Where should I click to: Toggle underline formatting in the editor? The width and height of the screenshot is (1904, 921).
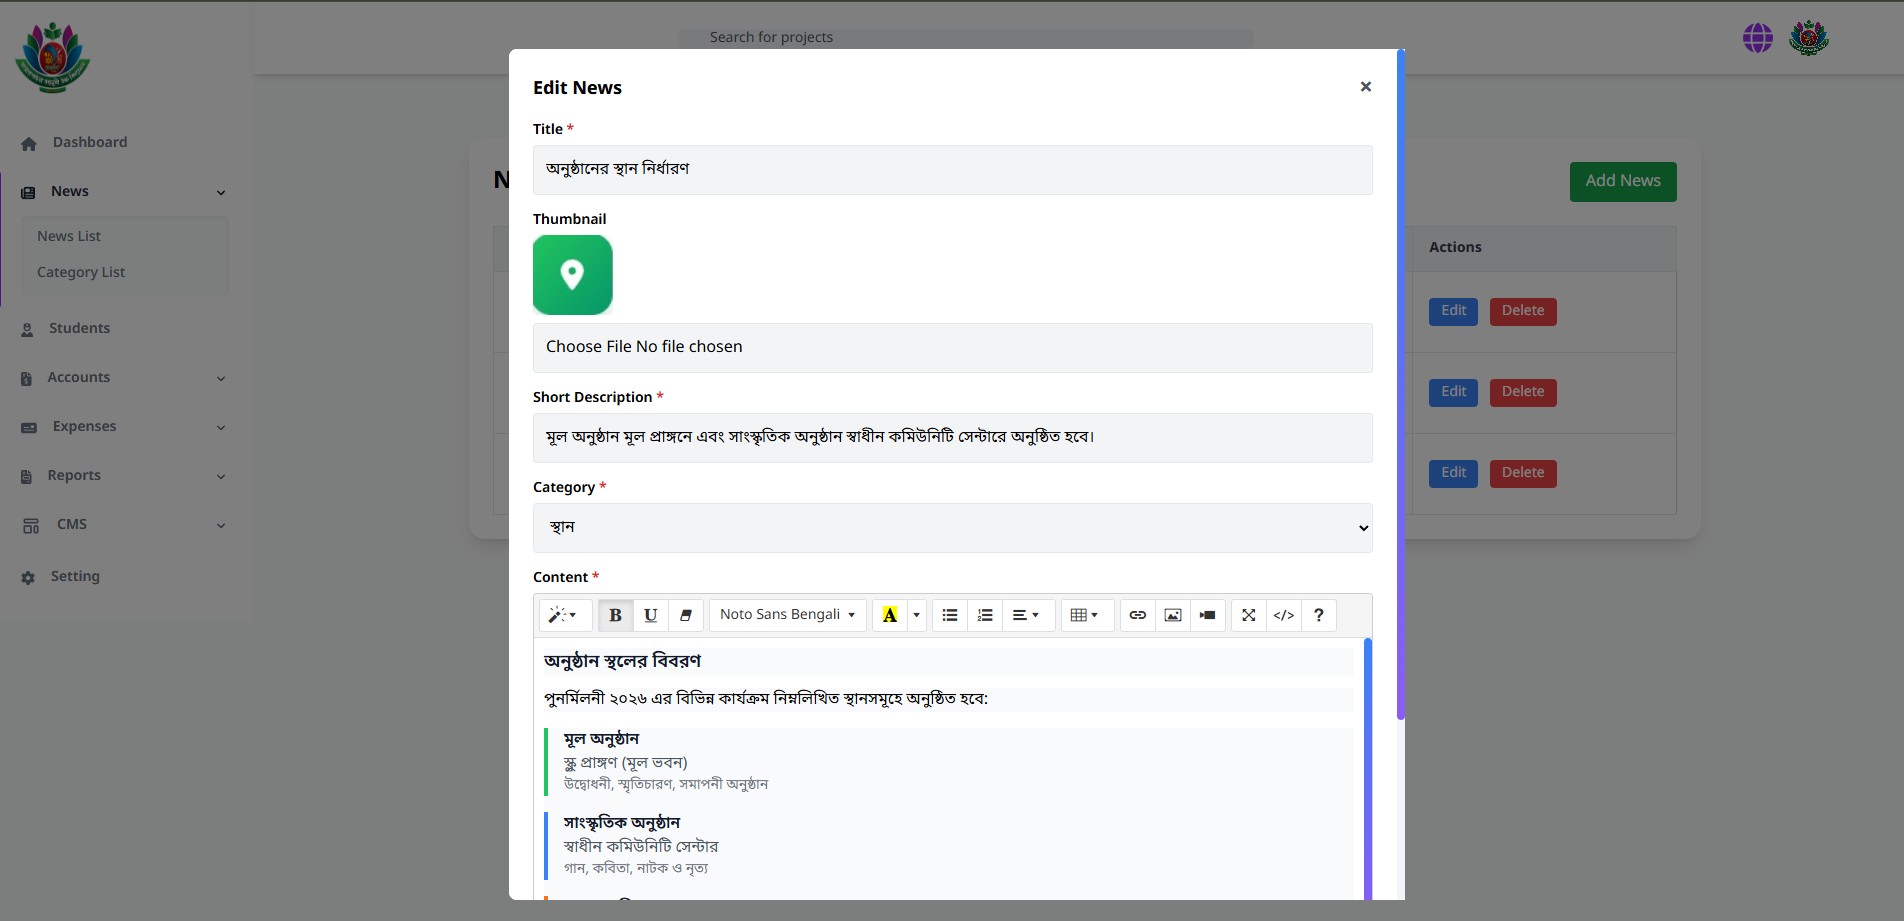650,615
